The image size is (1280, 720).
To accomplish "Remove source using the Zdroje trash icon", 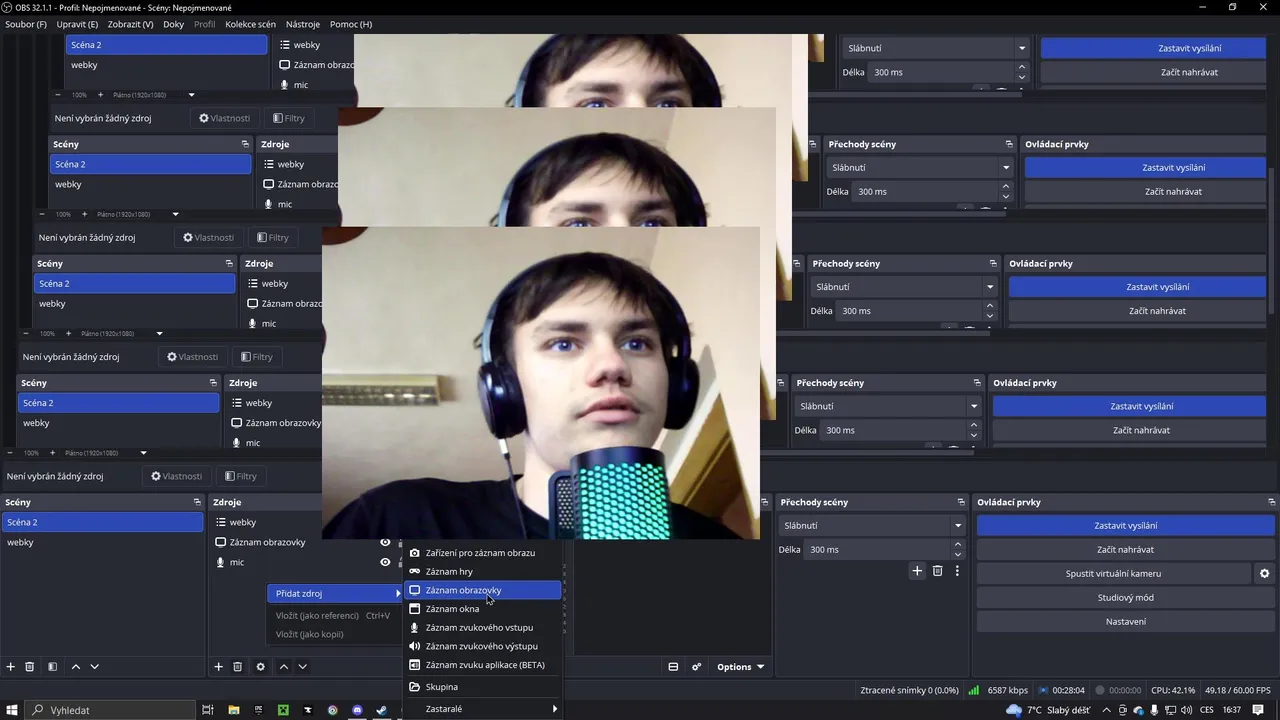I will coord(237,667).
